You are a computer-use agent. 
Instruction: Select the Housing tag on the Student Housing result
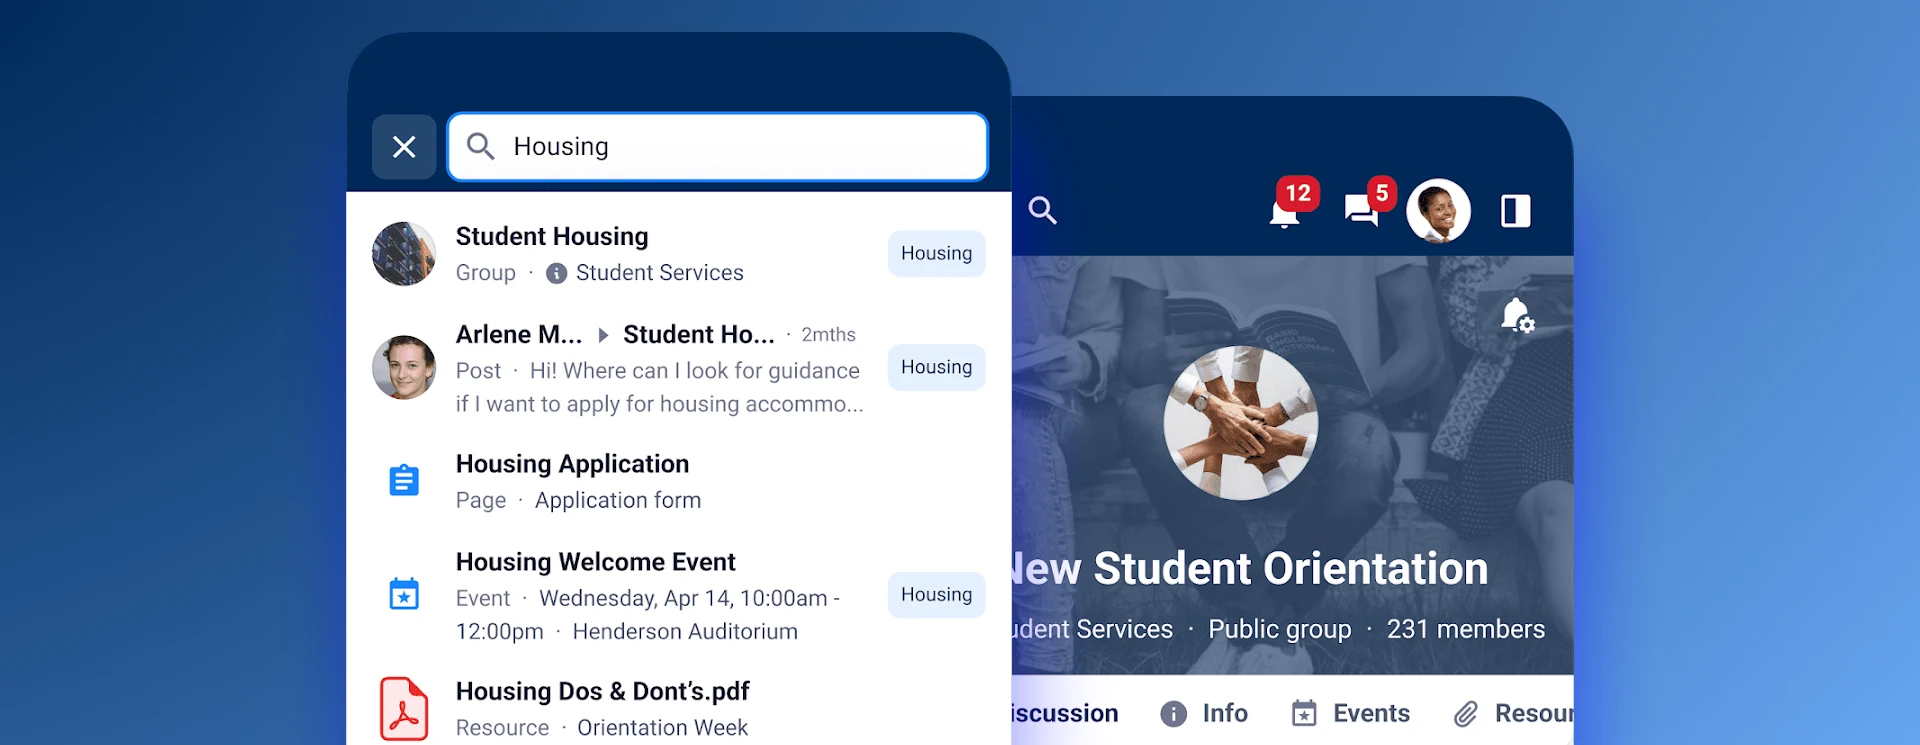point(936,254)
